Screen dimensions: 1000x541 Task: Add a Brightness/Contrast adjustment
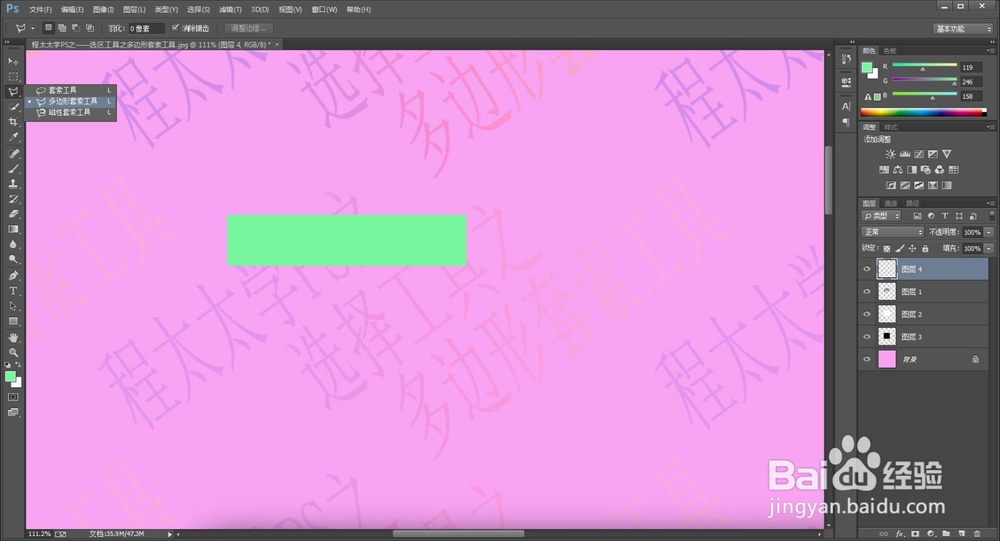click(890, 154)
